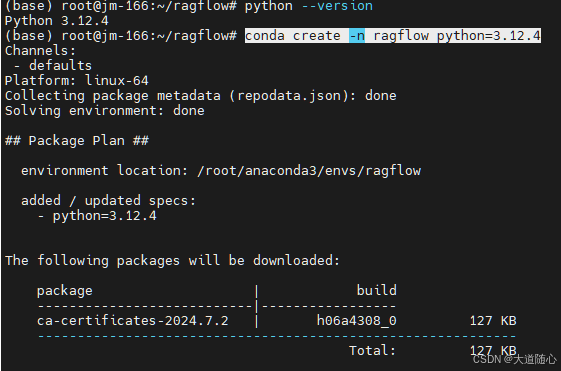Image resolution: width=561 pixels, height=371 pixels.
Task: Click the added / updated specs line
Action: coord(108,200)
